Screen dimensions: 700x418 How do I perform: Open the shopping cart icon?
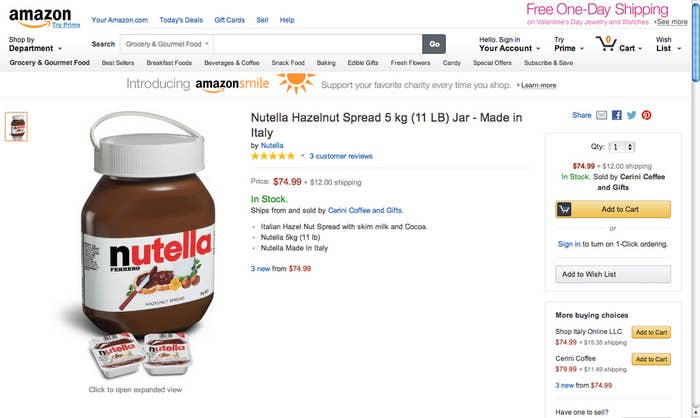606,44
